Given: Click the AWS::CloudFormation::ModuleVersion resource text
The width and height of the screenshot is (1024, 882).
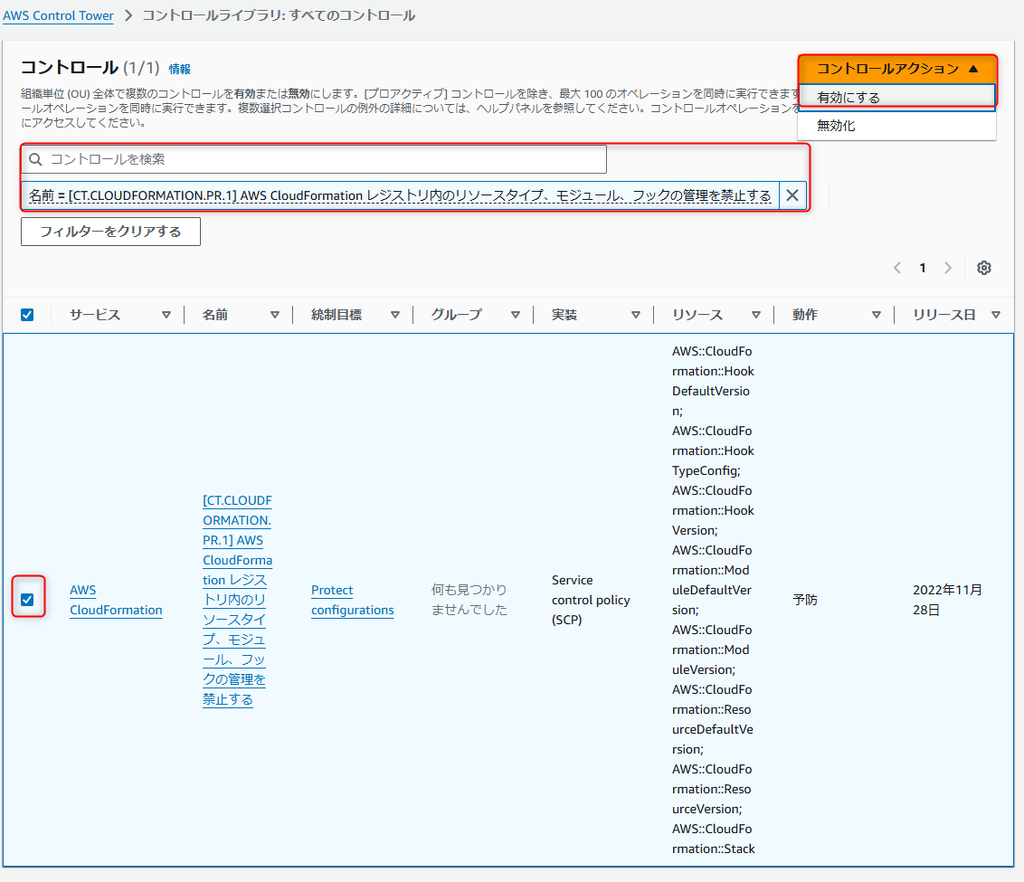Looking at the screenshot, I should click(711, 650).
